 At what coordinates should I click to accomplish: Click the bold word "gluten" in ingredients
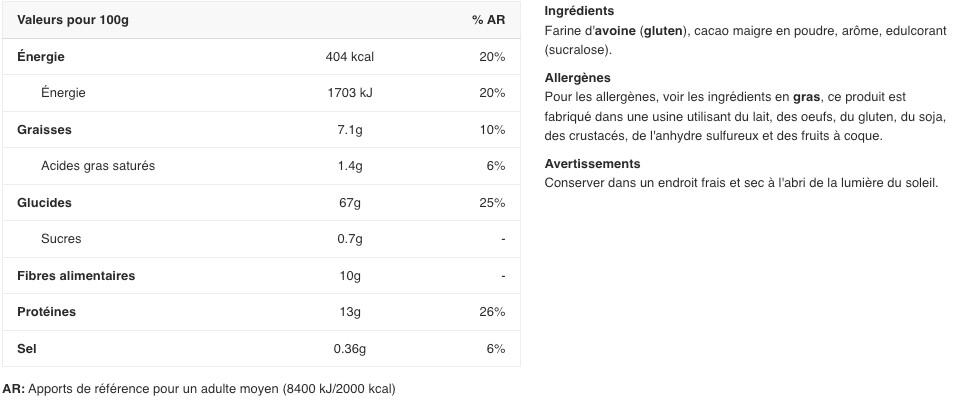tap(665, 31)
